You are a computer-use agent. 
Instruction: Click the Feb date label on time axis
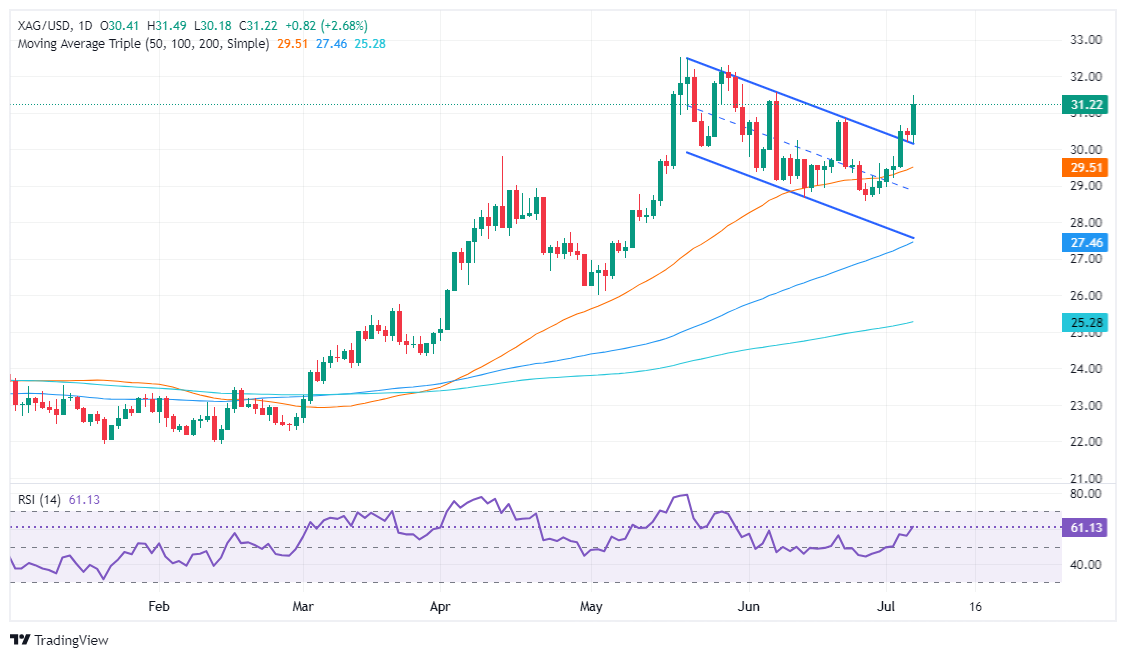coord(159,606)
